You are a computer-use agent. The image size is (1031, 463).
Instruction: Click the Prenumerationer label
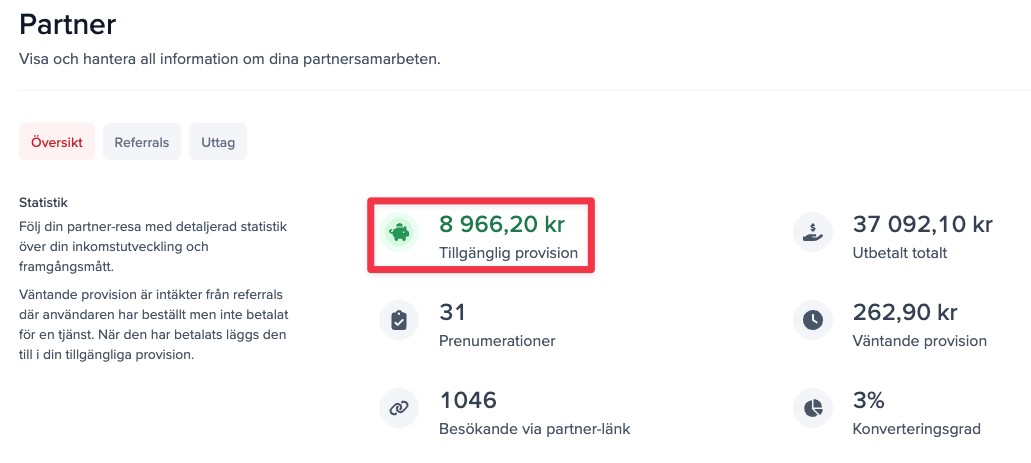(x=497, y=341)
